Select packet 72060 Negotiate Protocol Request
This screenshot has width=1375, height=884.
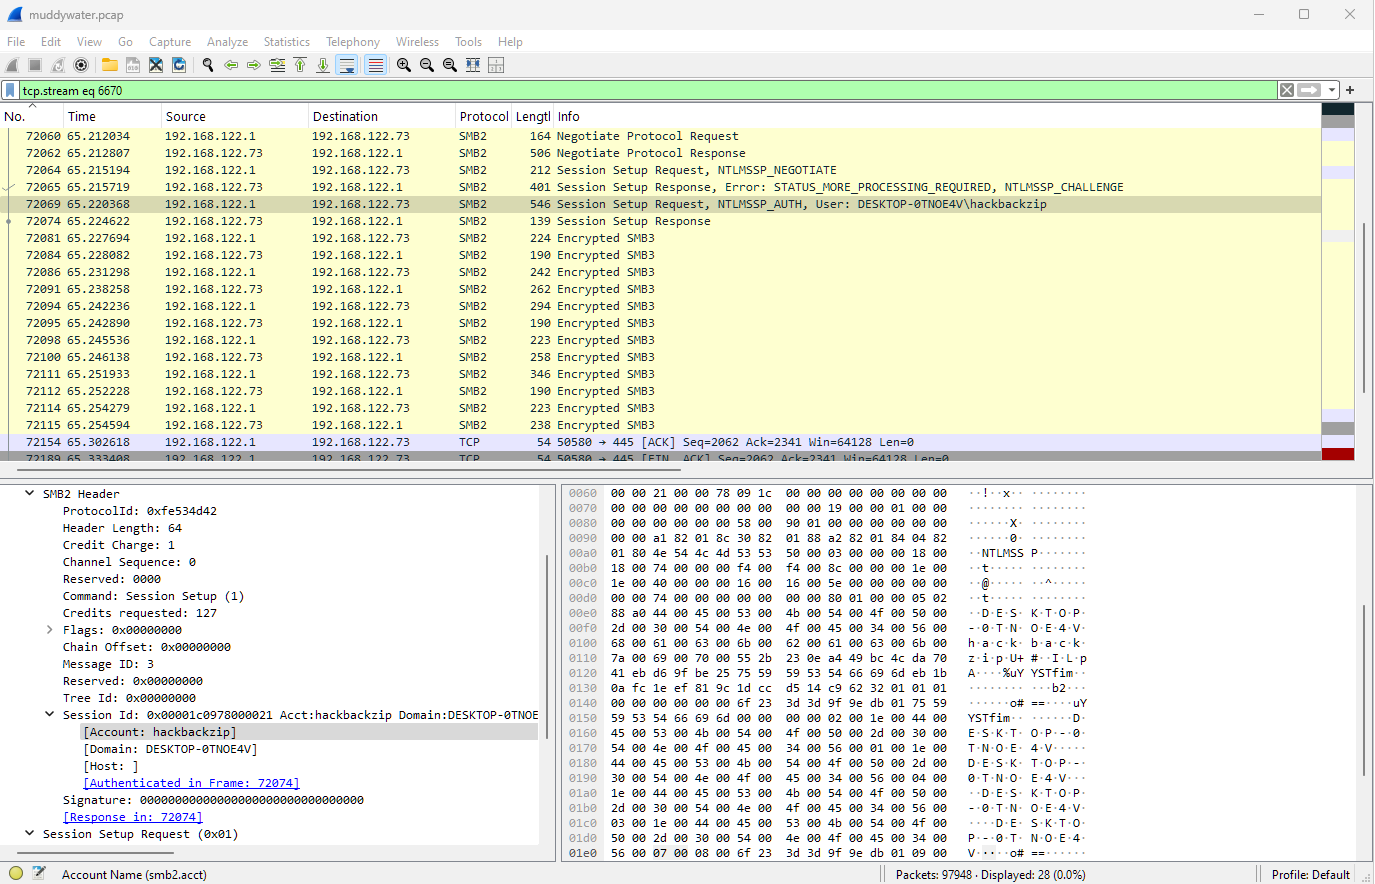pos(660,136)
